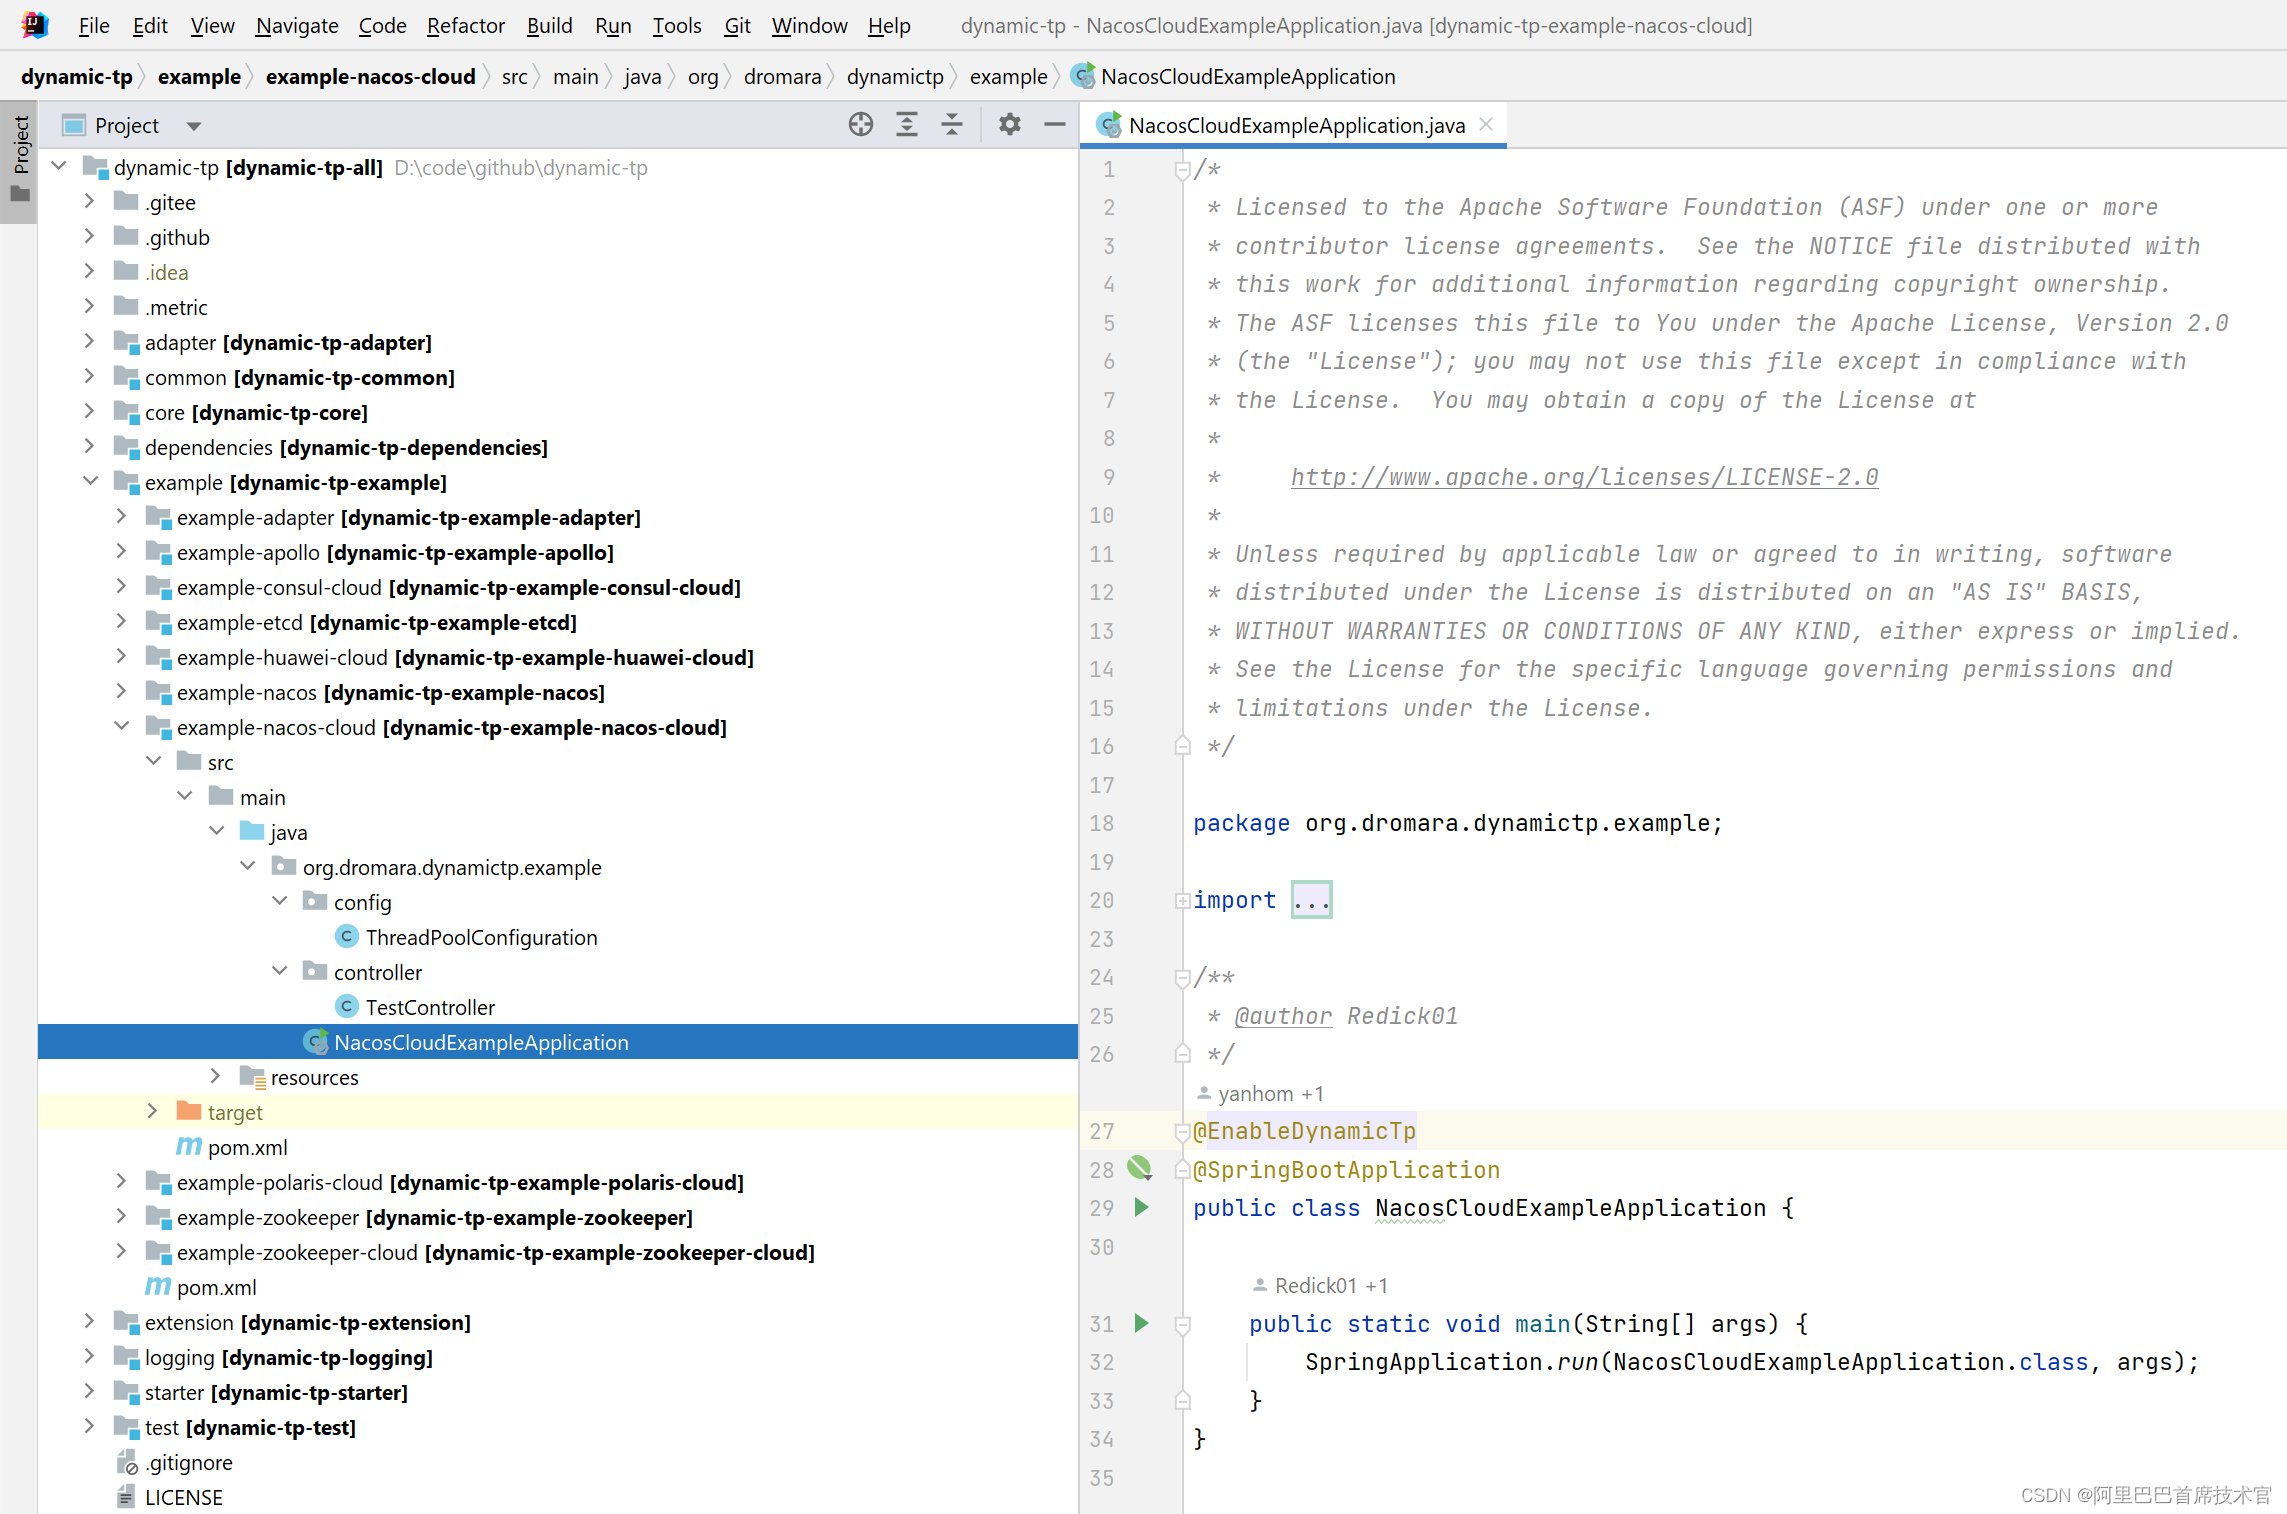
Task: Click the Collapse All icon in Project panel
Action: [952, 125]
